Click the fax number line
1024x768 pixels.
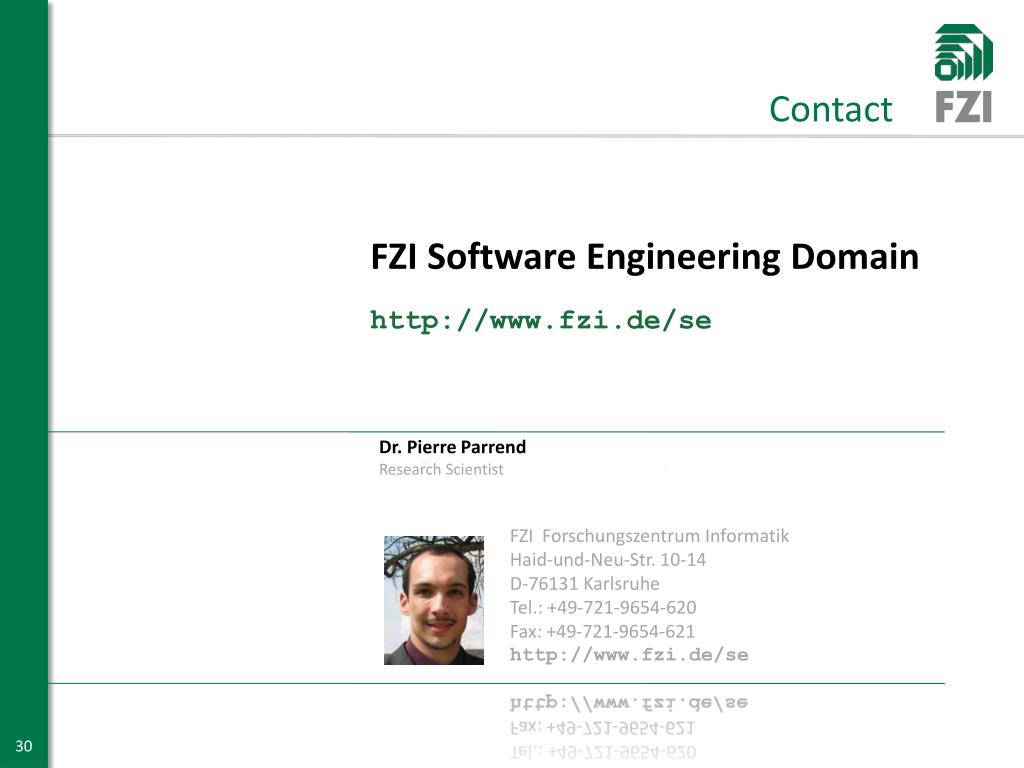click(x=602, y=631)
